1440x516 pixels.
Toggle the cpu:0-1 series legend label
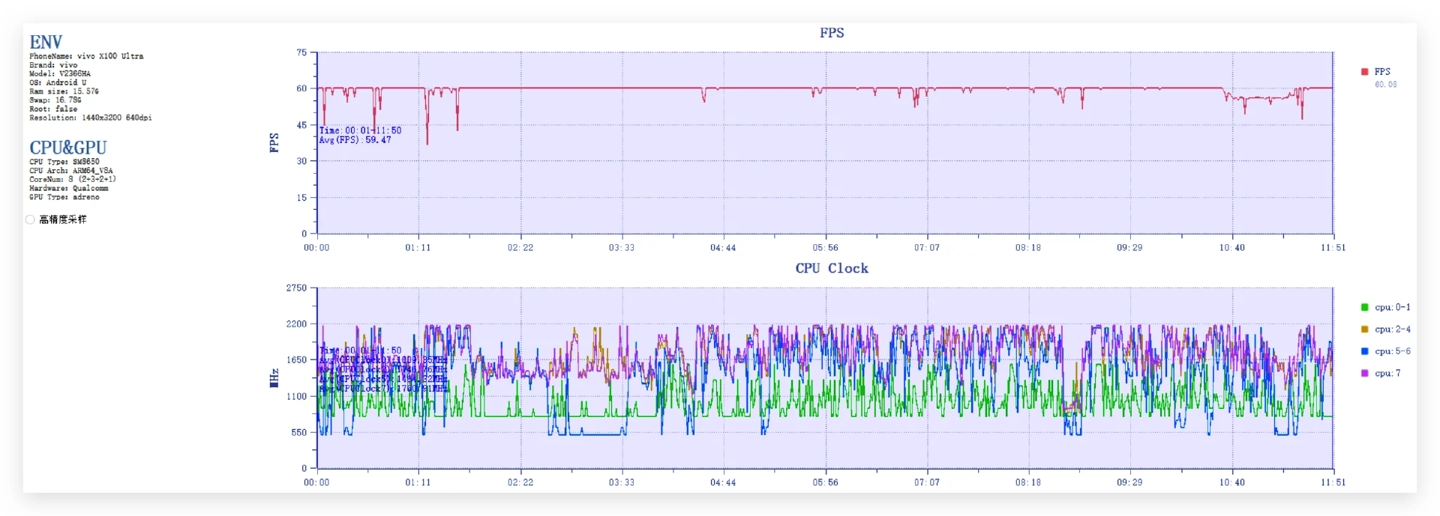coord(1392,307)
